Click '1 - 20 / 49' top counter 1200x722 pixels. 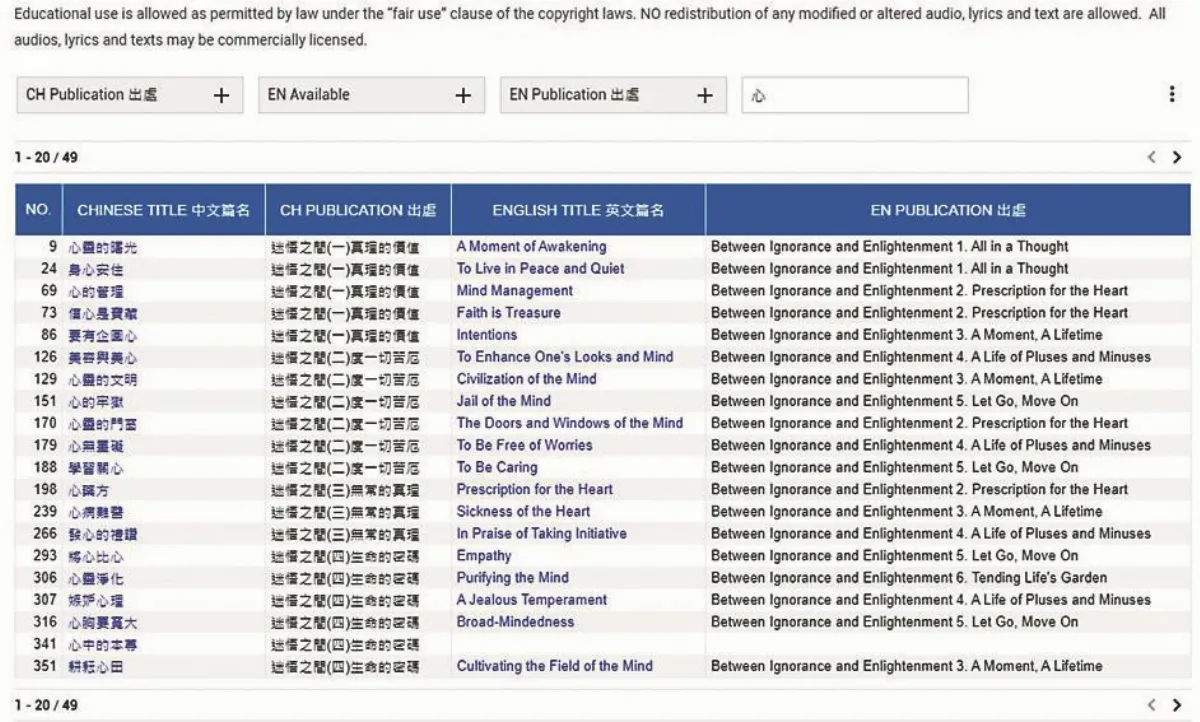coord(46,158)
